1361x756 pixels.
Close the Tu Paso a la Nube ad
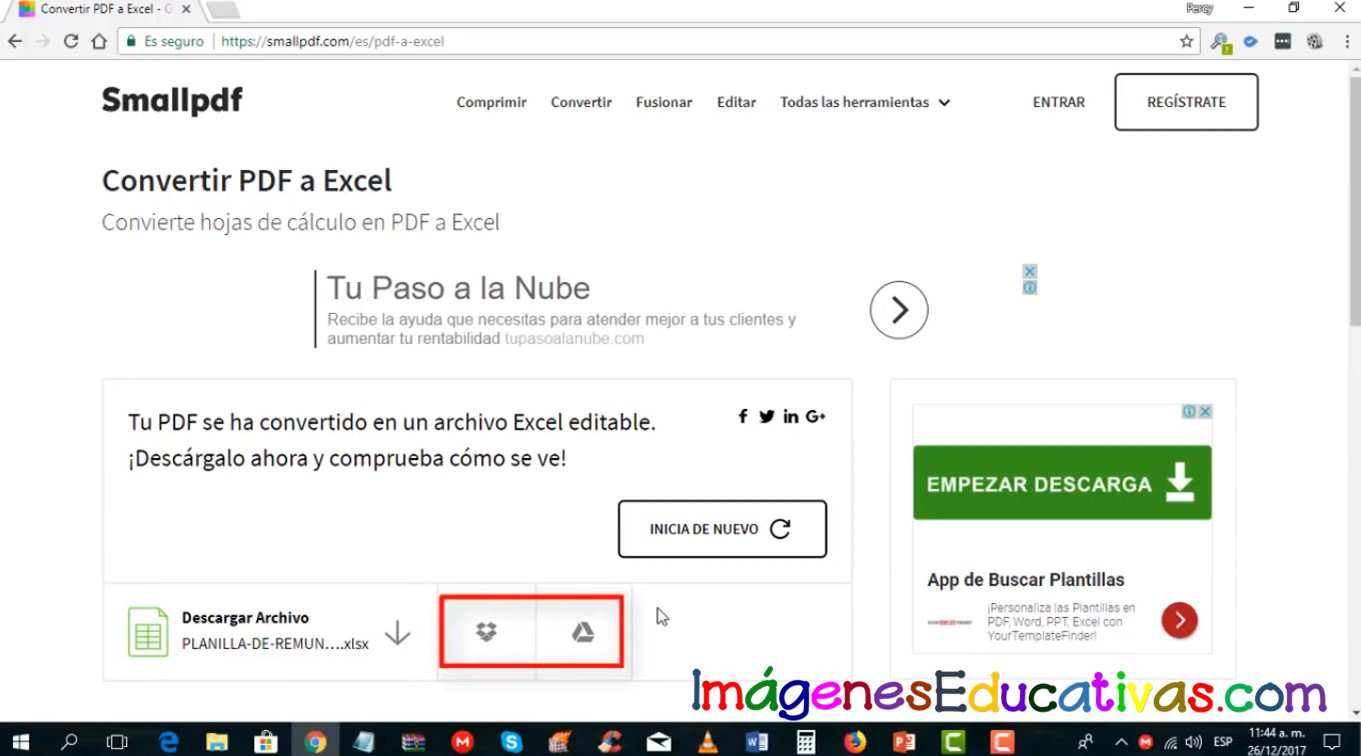(1029, 271)
